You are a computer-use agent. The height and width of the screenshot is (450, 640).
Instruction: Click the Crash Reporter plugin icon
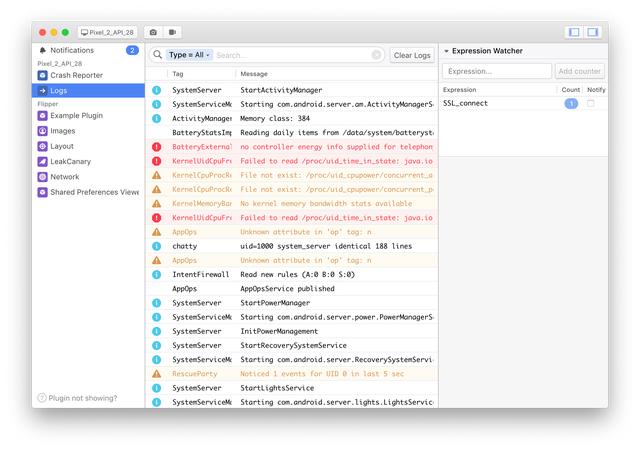[42, 75]
